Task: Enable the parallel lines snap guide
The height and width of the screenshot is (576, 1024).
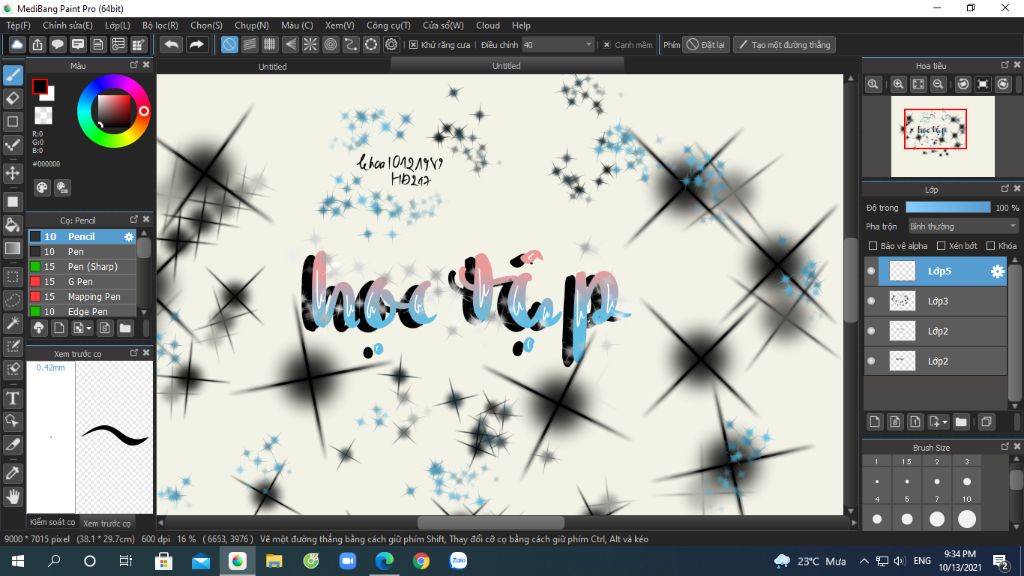Action: (249, 44)
